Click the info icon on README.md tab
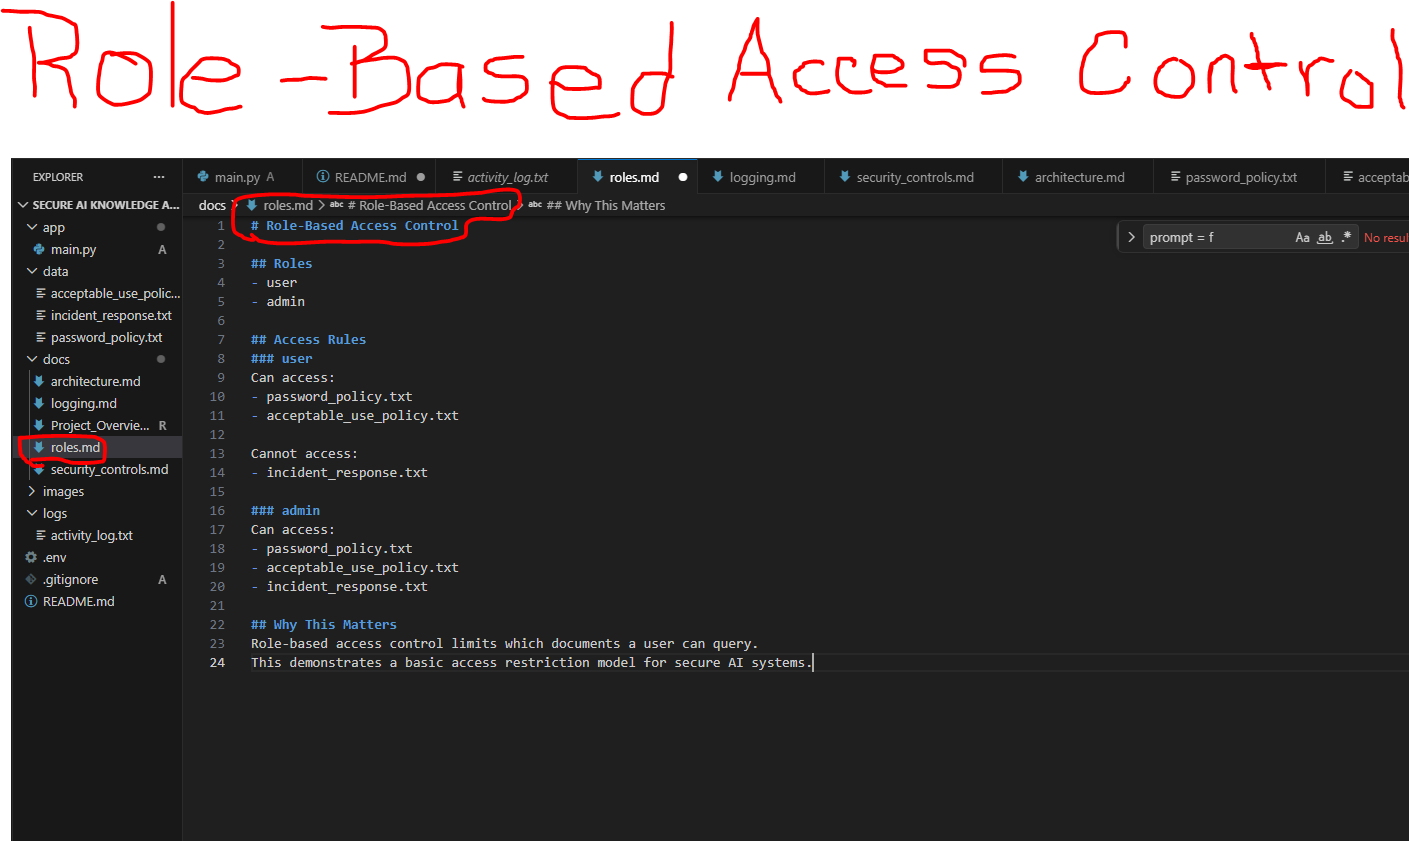 point(323,177)
